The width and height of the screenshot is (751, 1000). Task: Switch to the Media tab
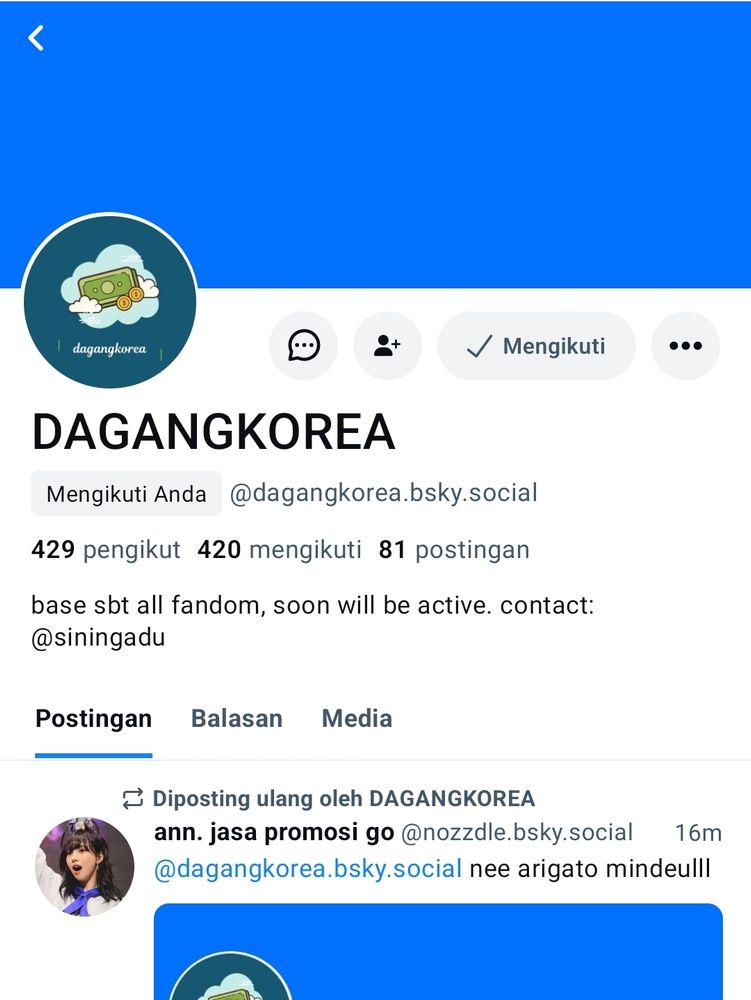tap(356, 719)
